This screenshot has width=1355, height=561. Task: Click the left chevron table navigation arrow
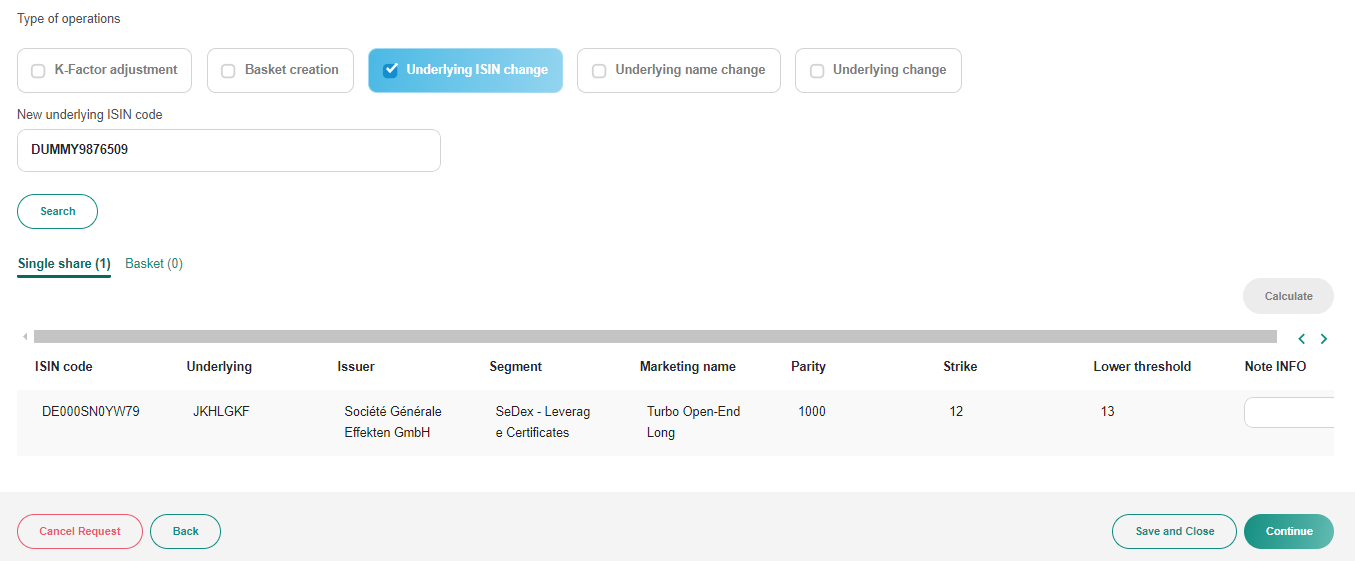(x=1301, y=339)
